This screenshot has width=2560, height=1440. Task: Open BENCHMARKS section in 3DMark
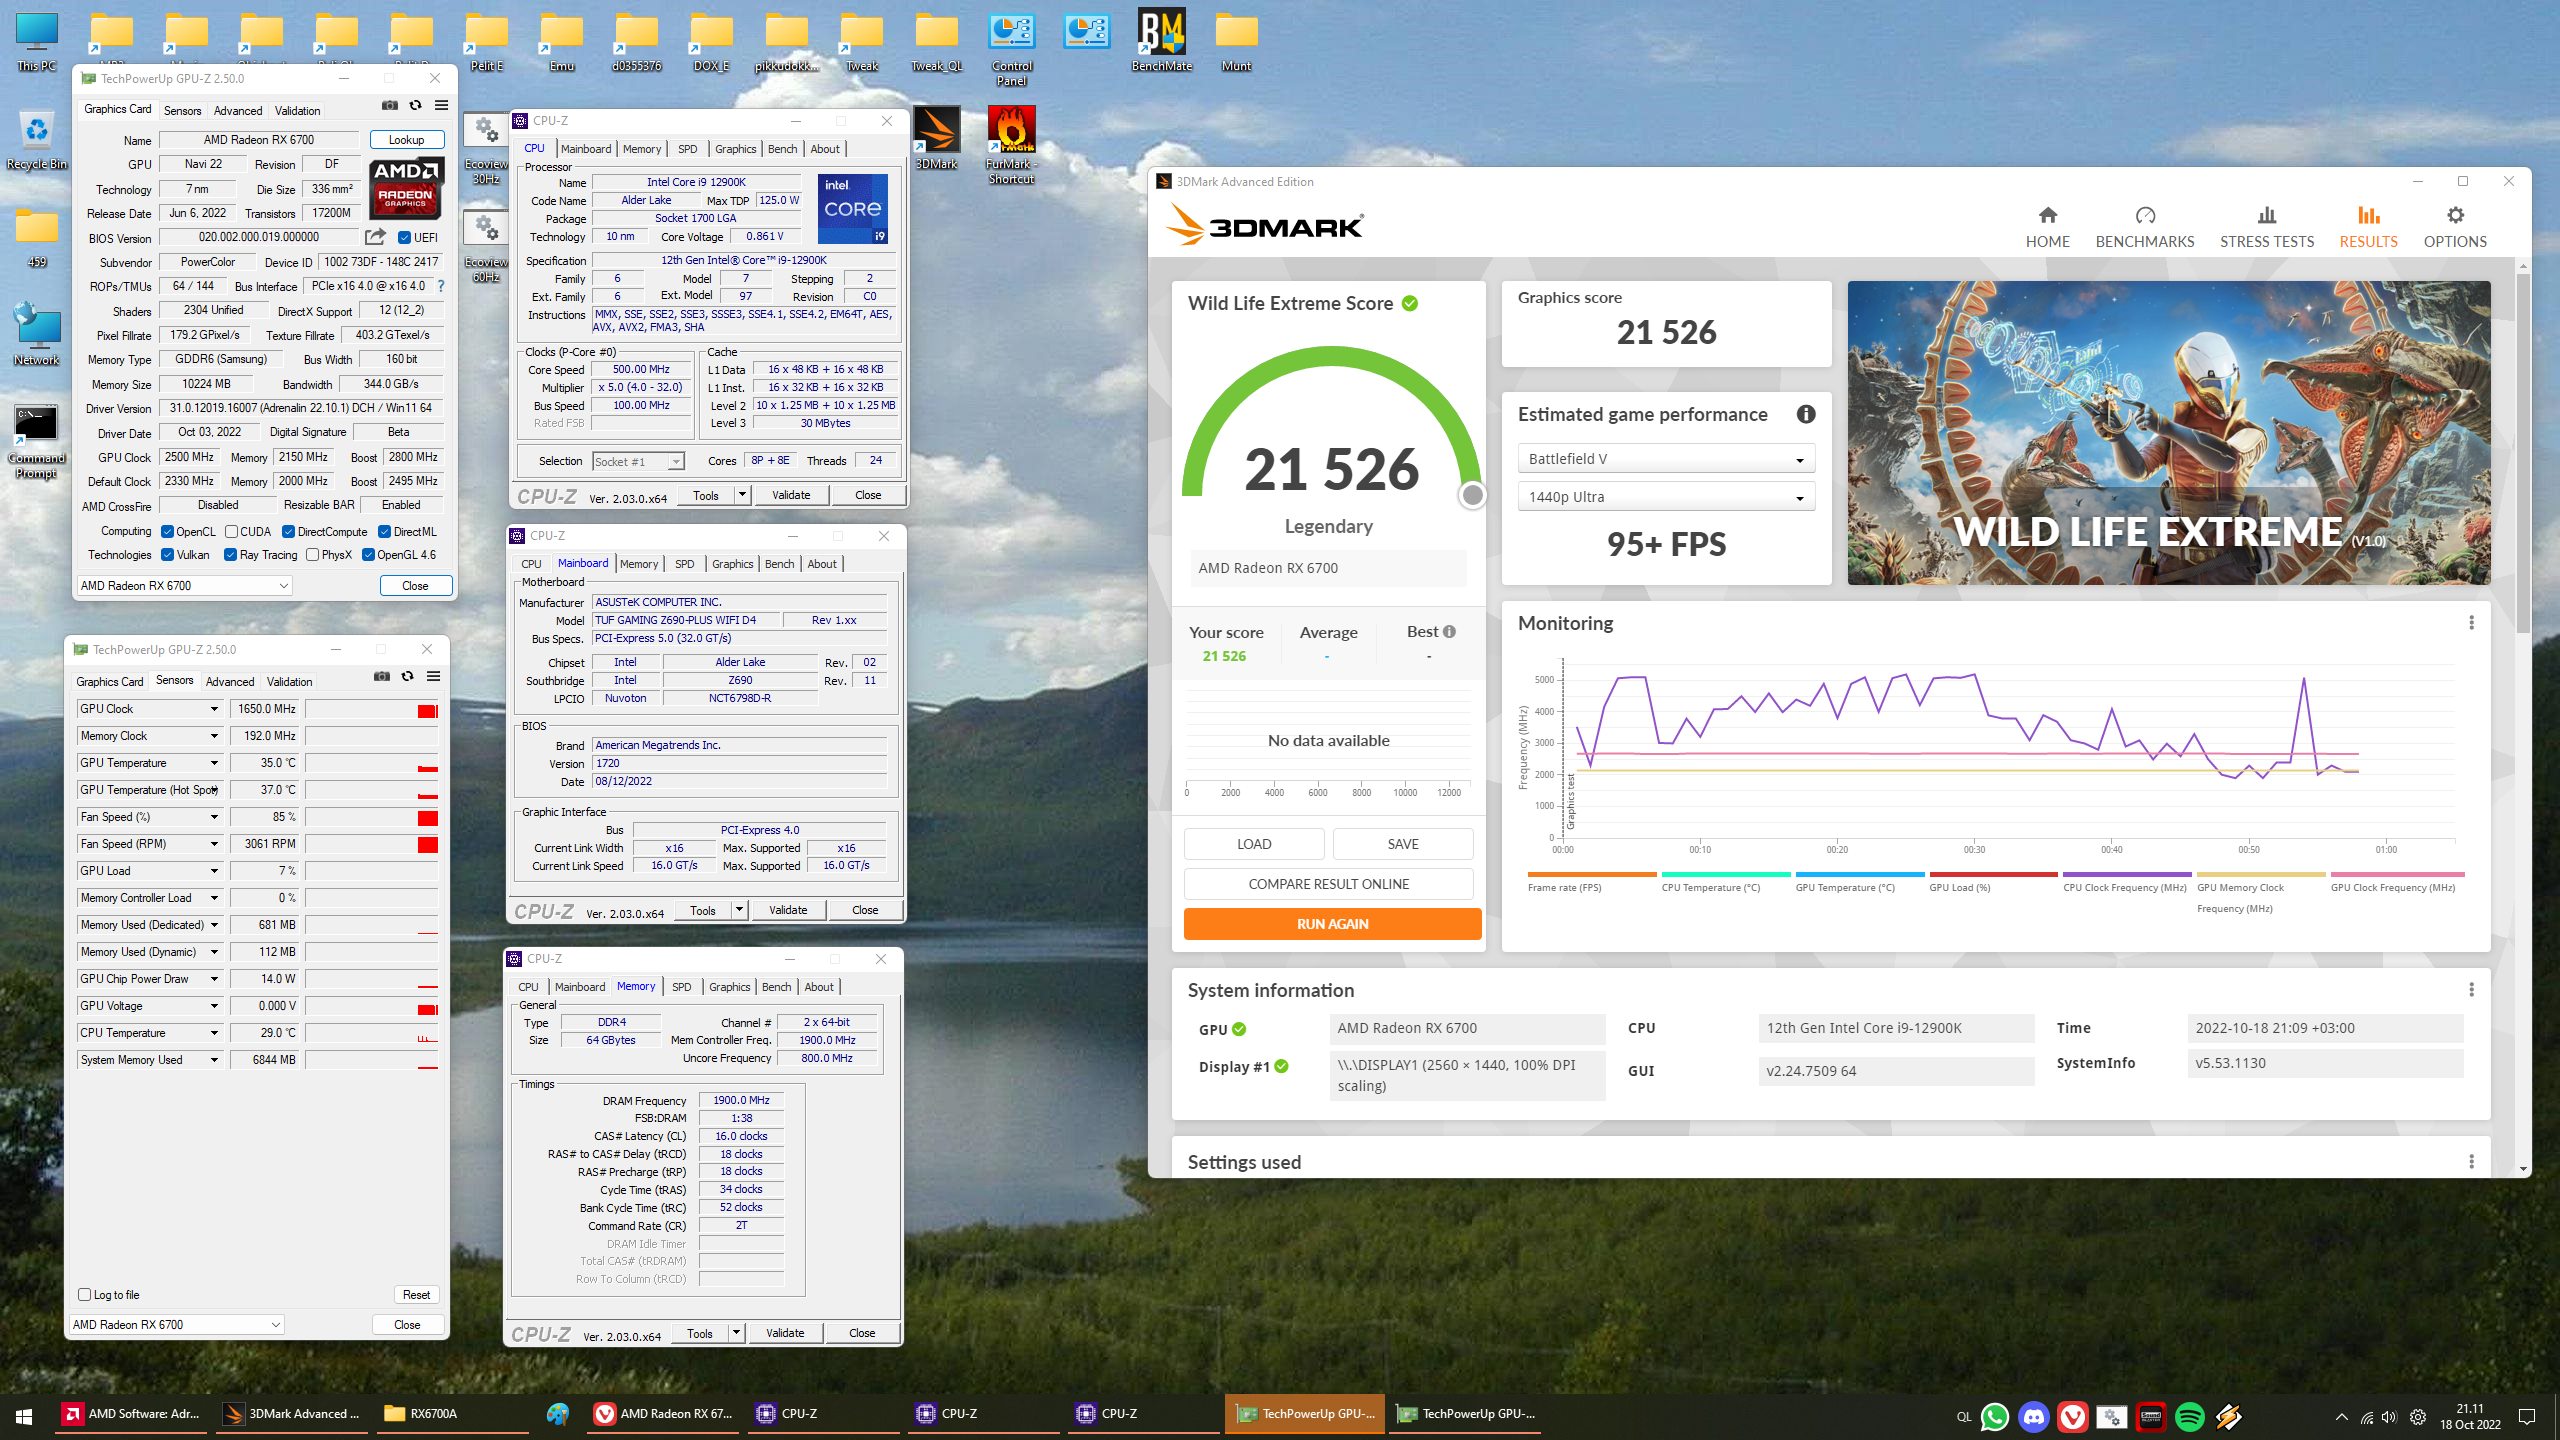[x=2144, y=228]
